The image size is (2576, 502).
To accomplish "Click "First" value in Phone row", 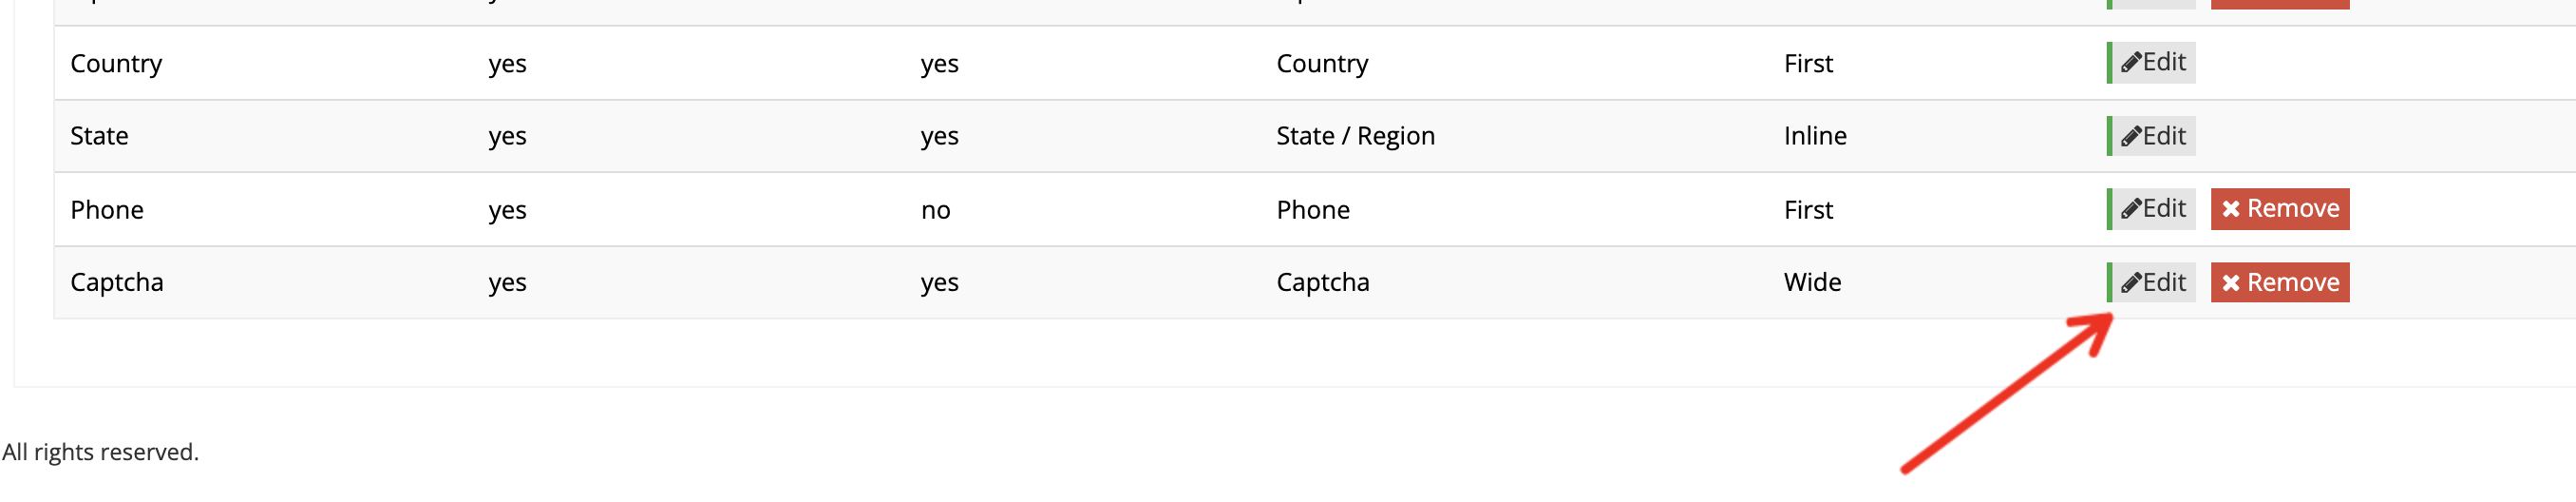I will pyautogui.click(x=1808, y=210).
